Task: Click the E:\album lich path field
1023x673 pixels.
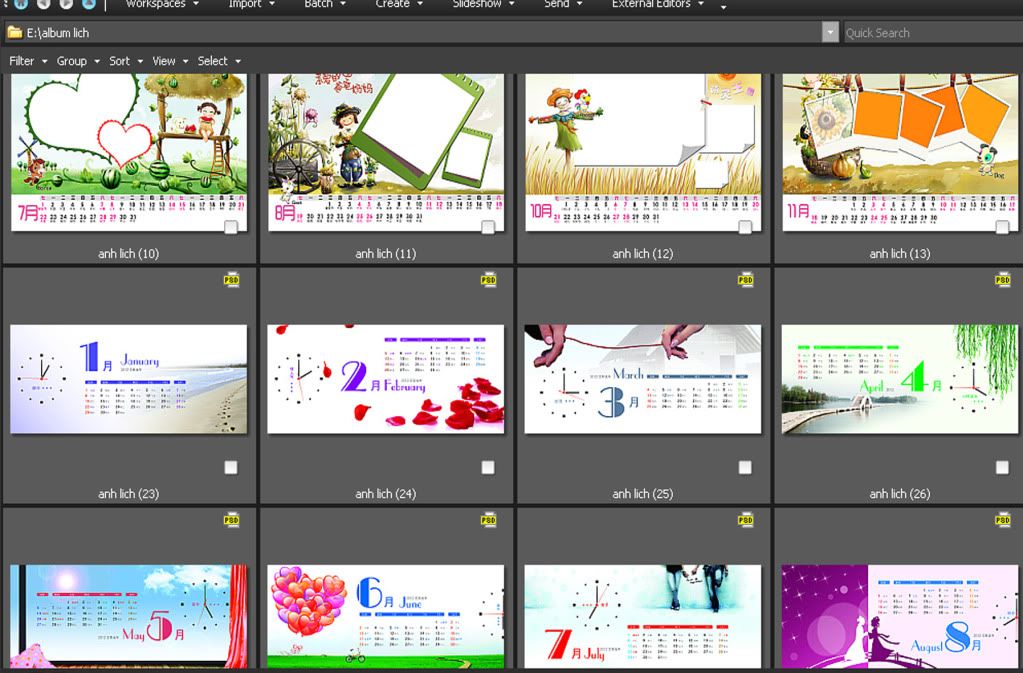Action: 413,32
